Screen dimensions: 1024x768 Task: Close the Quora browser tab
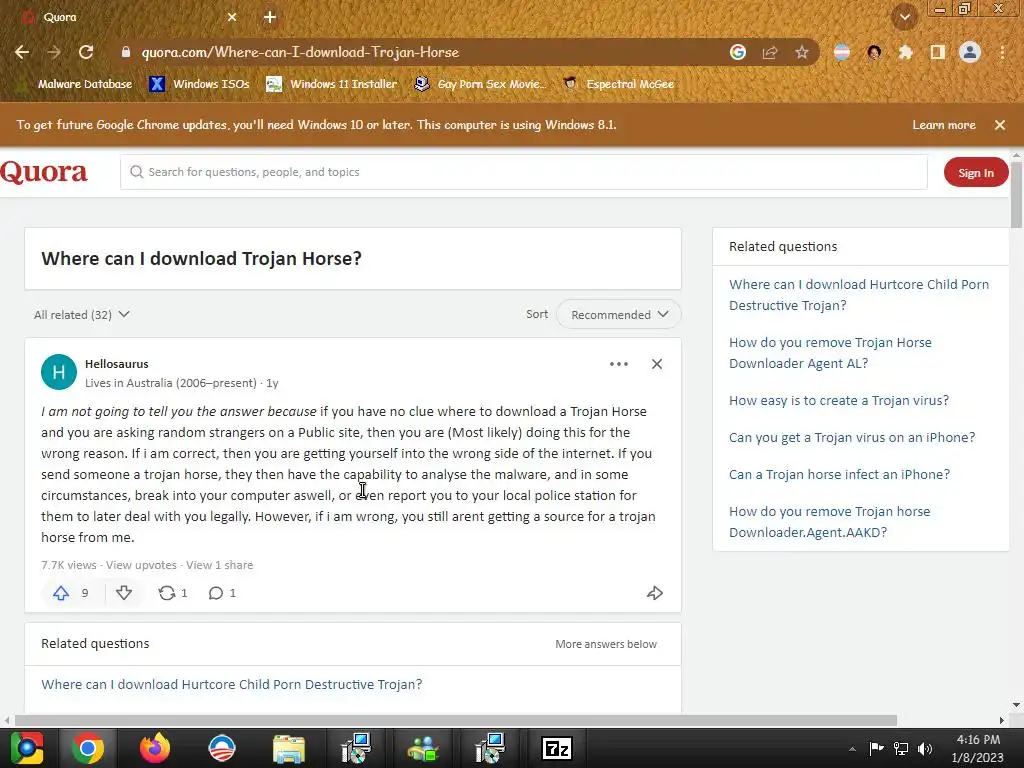tap(232, 17)
